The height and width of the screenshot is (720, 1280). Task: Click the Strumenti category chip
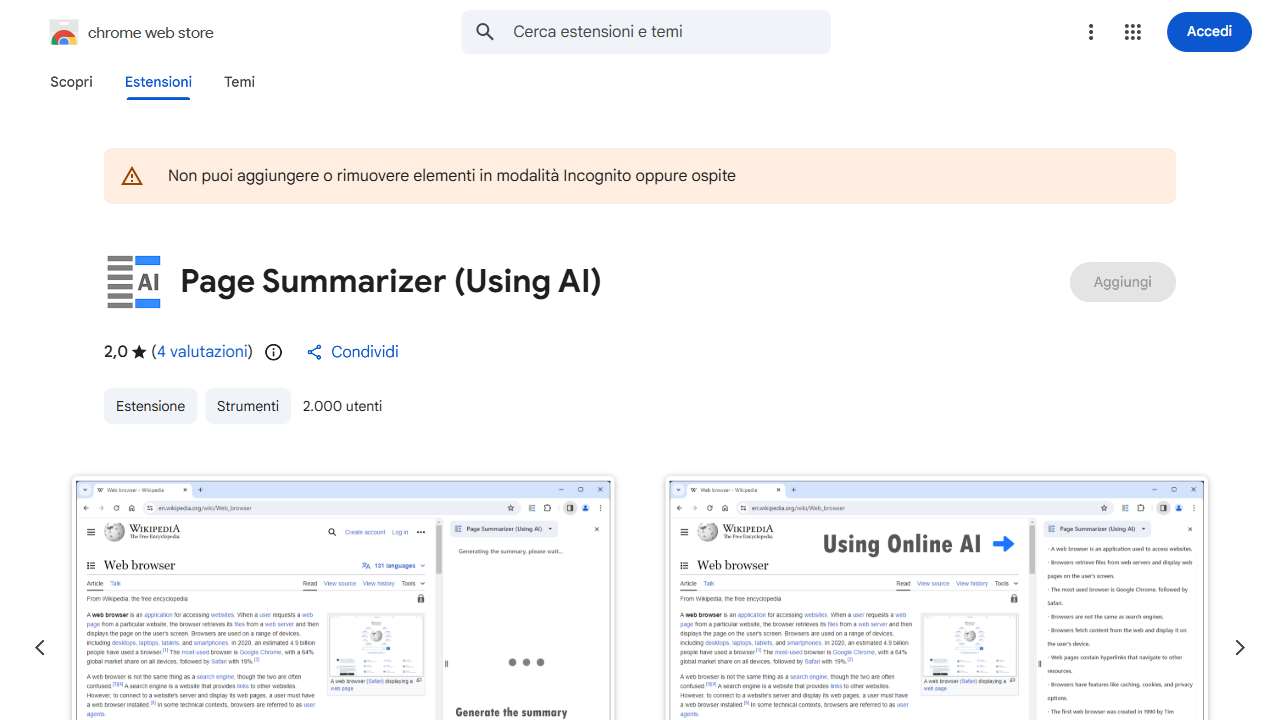tap(248, 406)
